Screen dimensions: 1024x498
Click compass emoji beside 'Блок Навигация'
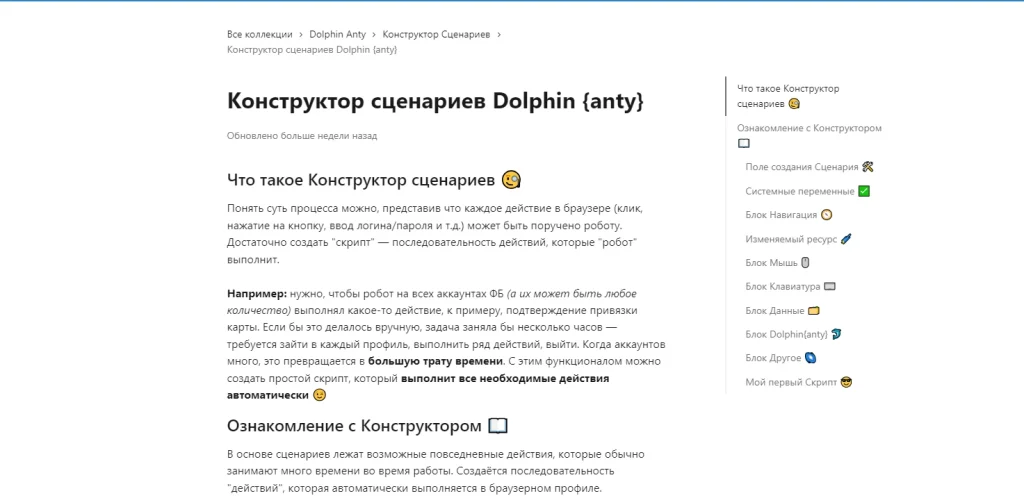tap(827, 215)
